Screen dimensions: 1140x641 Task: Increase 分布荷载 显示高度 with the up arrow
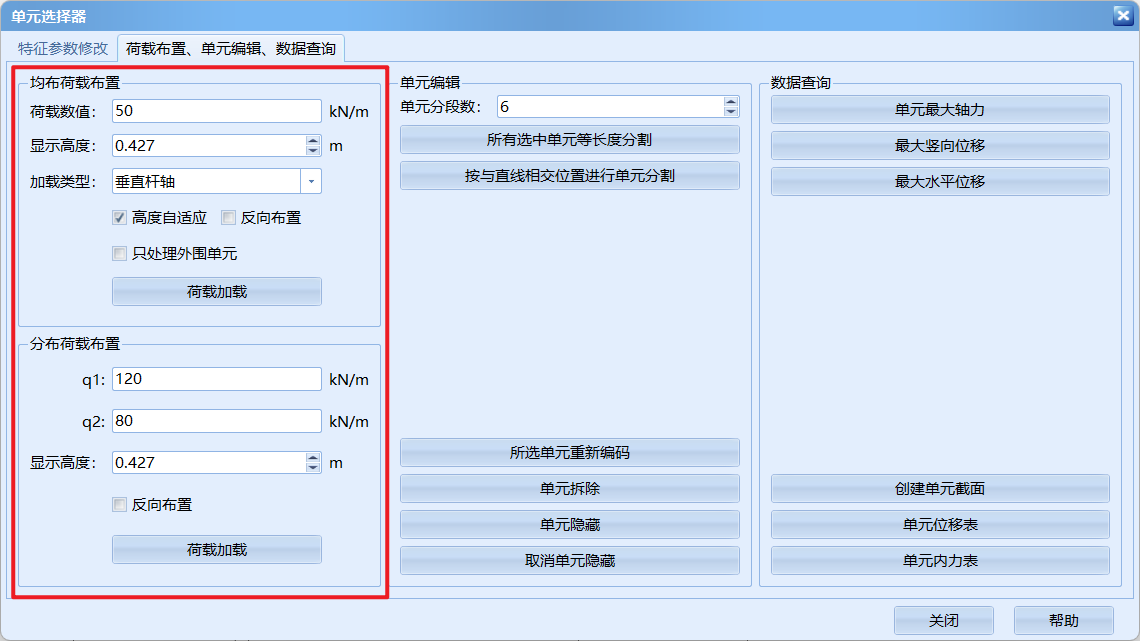tap(313, 458)
